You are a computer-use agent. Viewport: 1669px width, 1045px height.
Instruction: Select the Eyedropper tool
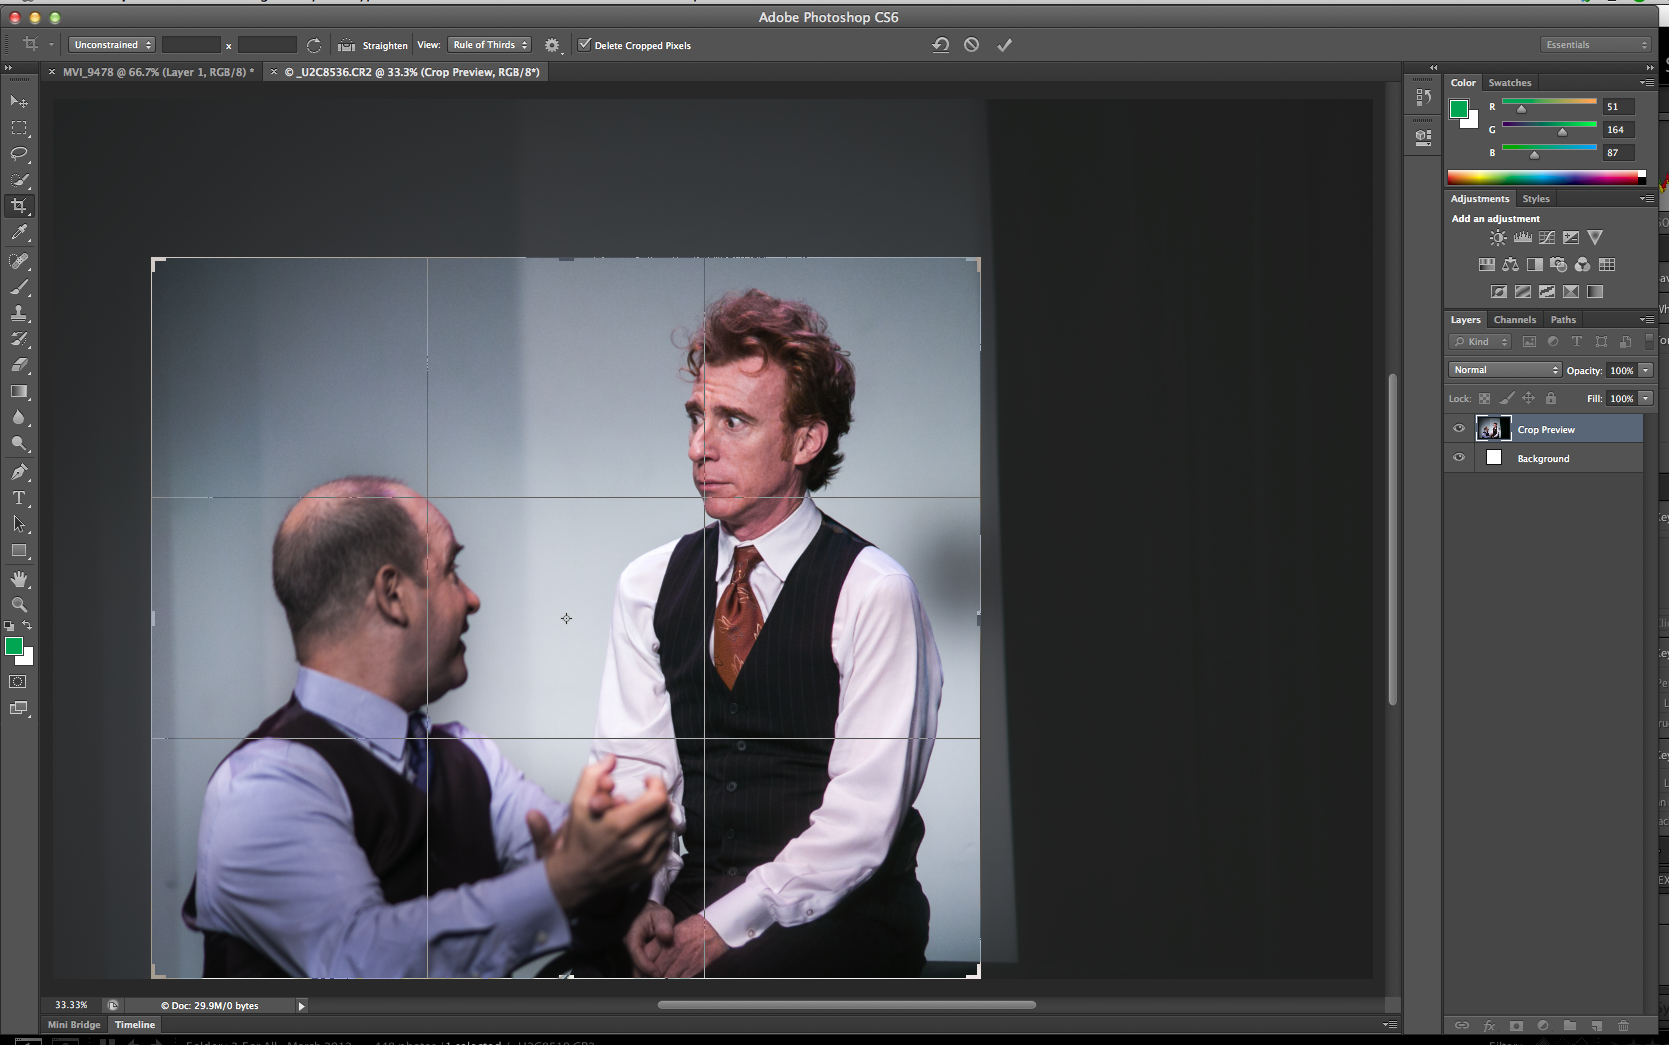(x=19, y=232)
